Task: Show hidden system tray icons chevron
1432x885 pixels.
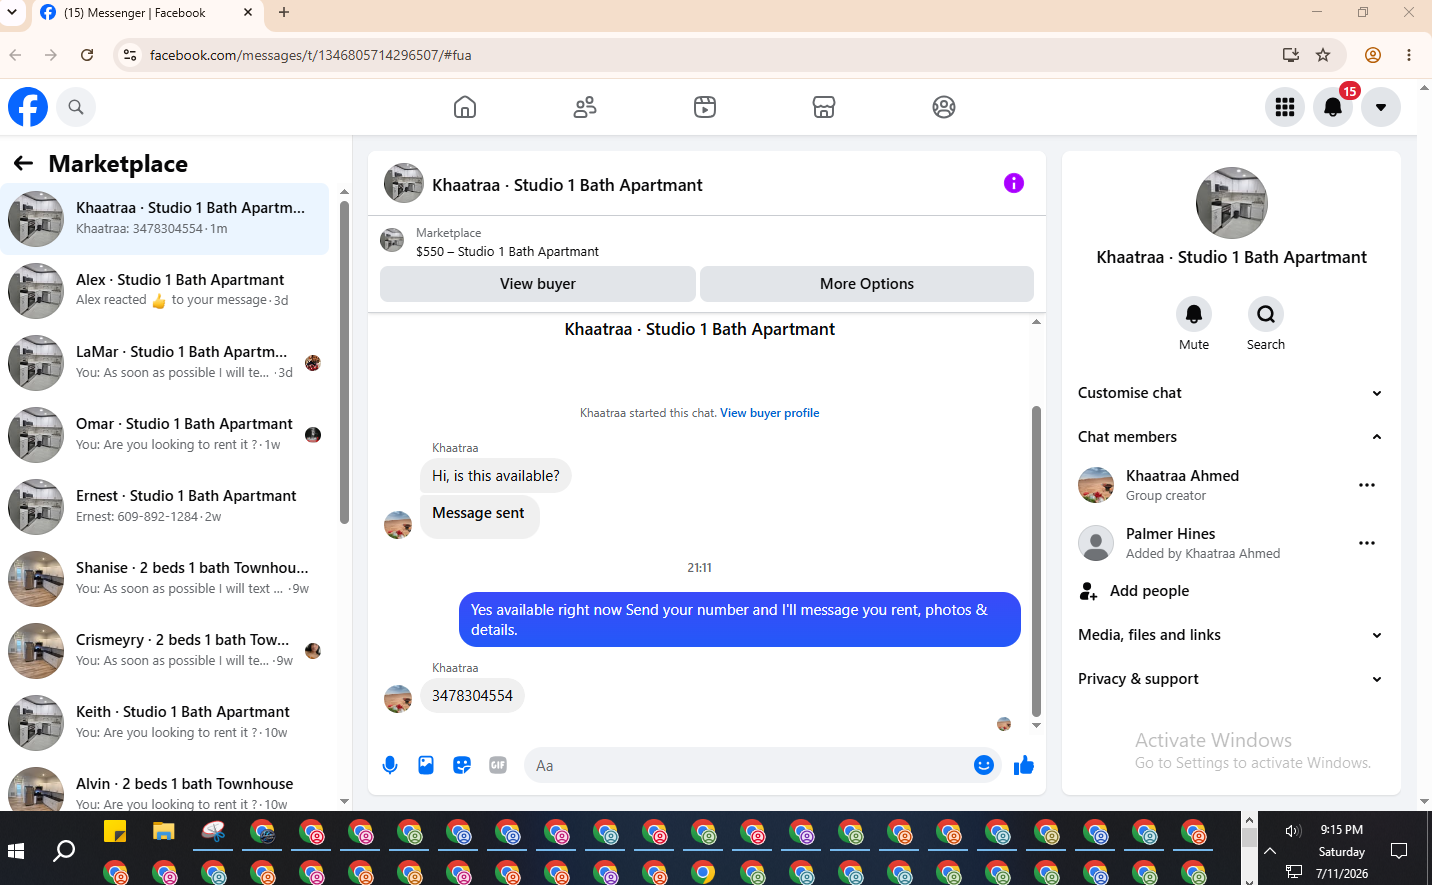Action: (x=1270, y=851)
